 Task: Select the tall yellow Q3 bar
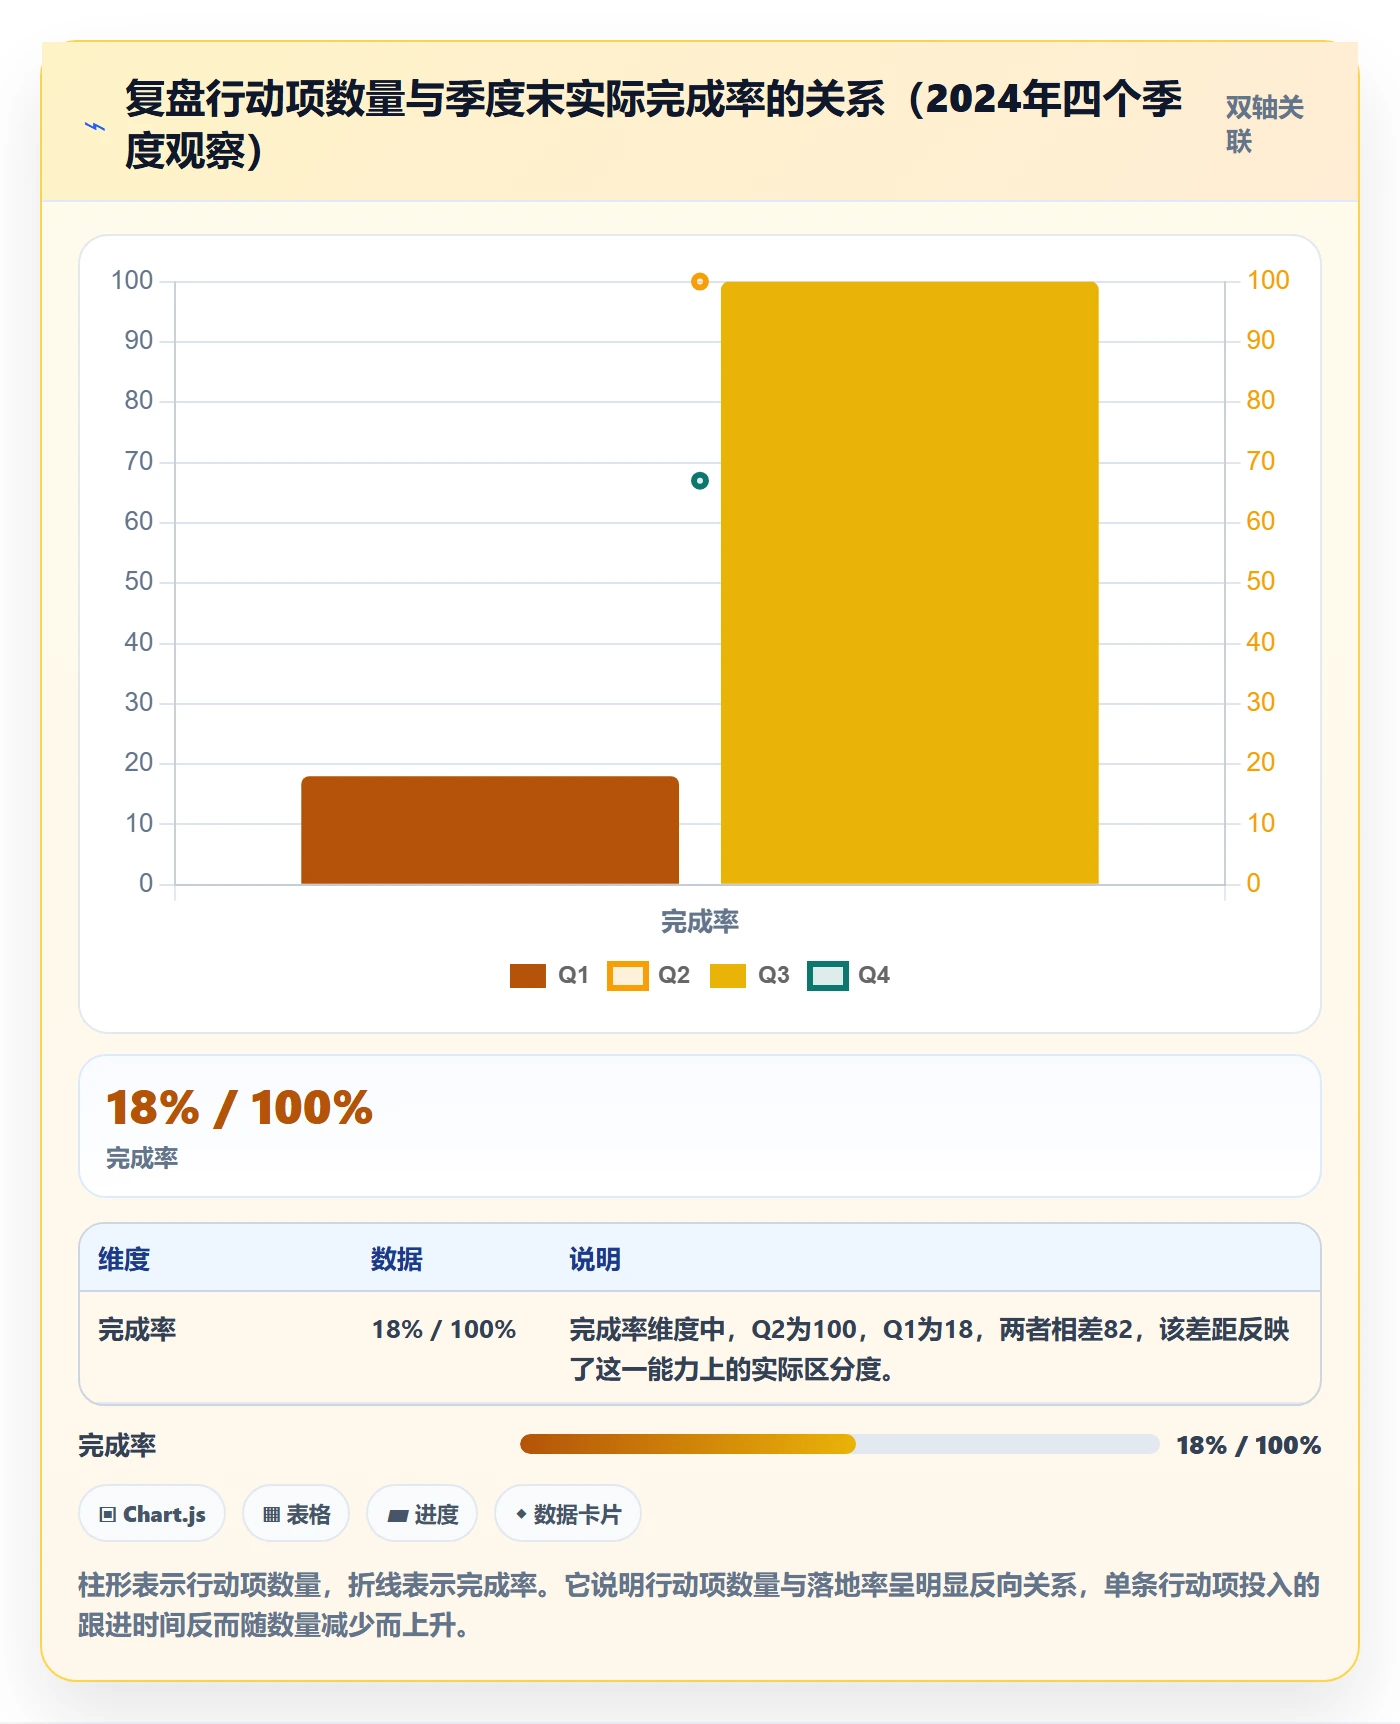[910, 583]
